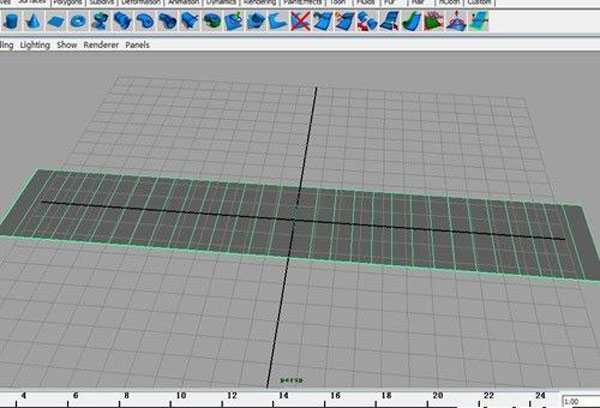The image size is (600, 408).
Task: Create a NURBS cylinder from the shelf
Action: tap(11, 21)
